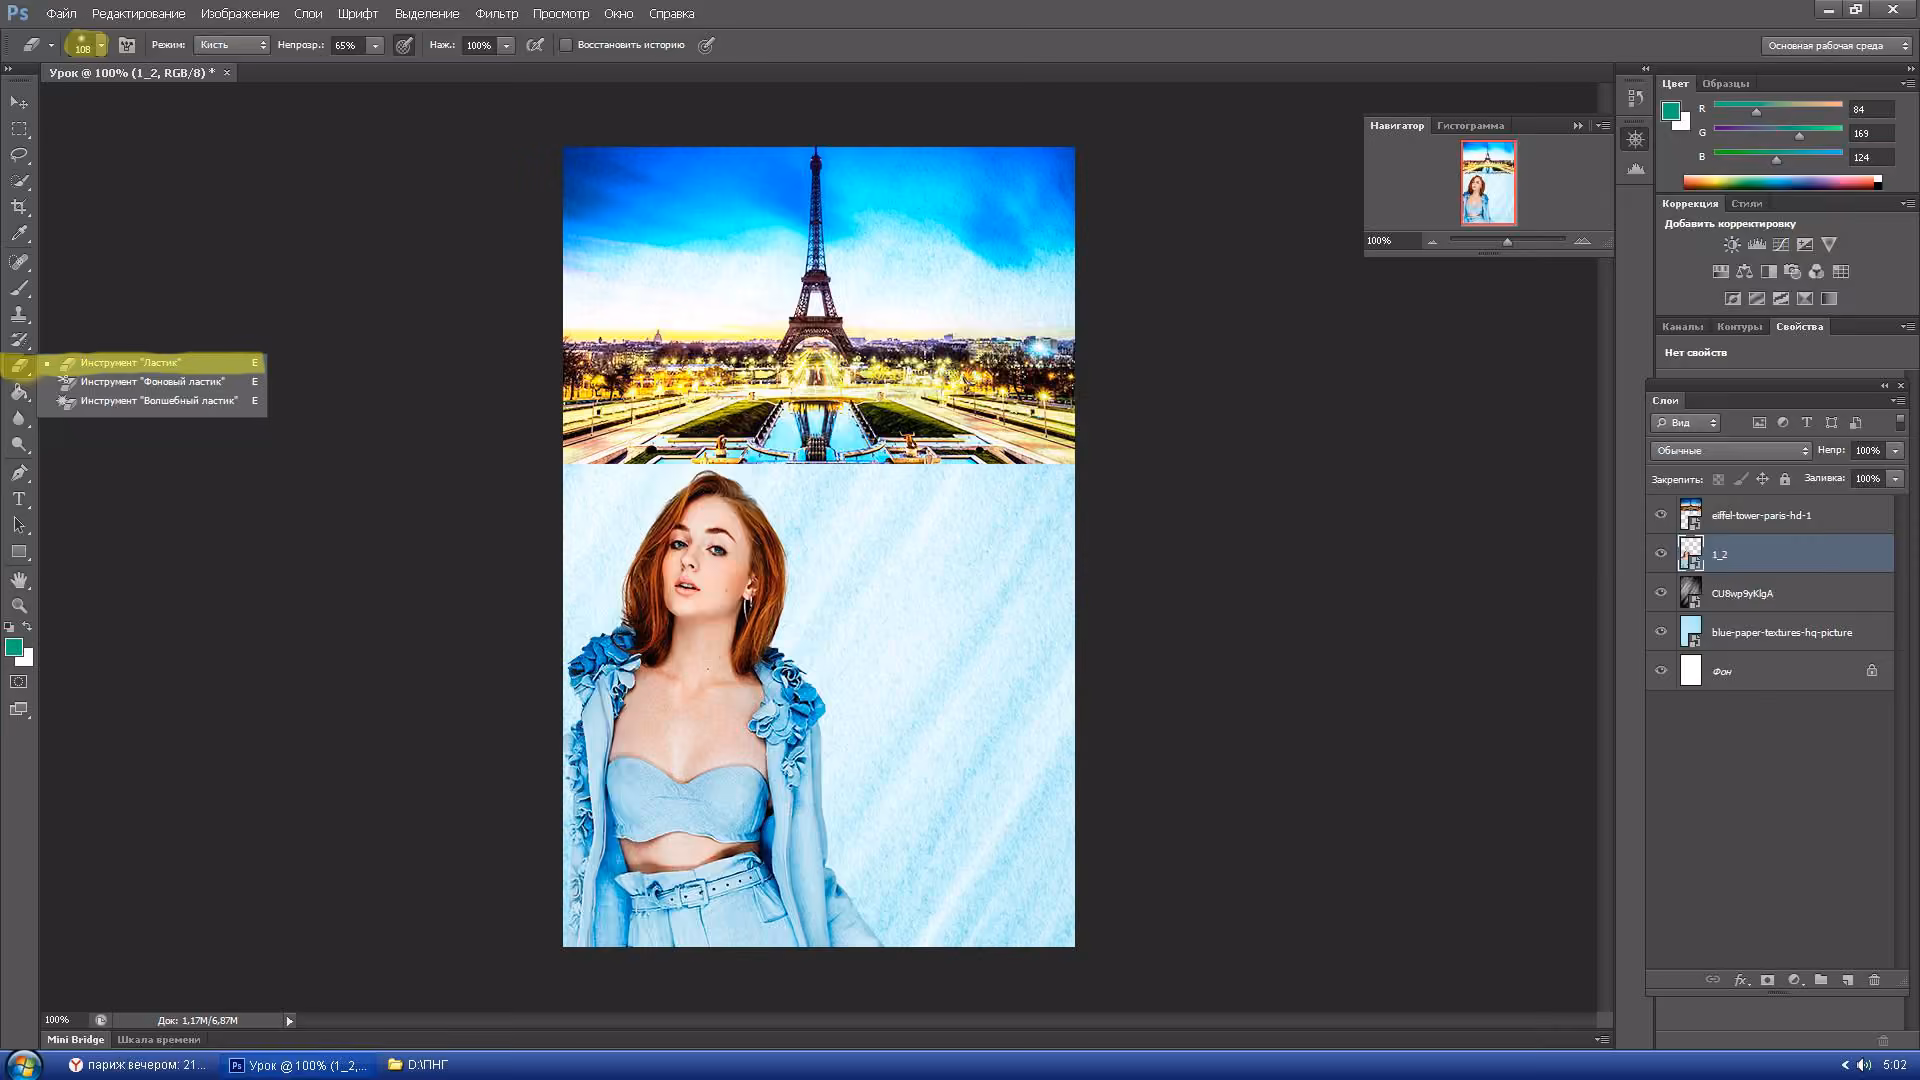Viewport: 1920px width, 1080px height.
Task: Open the Режим mode dropdown
Action: pyautogui.click(x=232, y=45)
